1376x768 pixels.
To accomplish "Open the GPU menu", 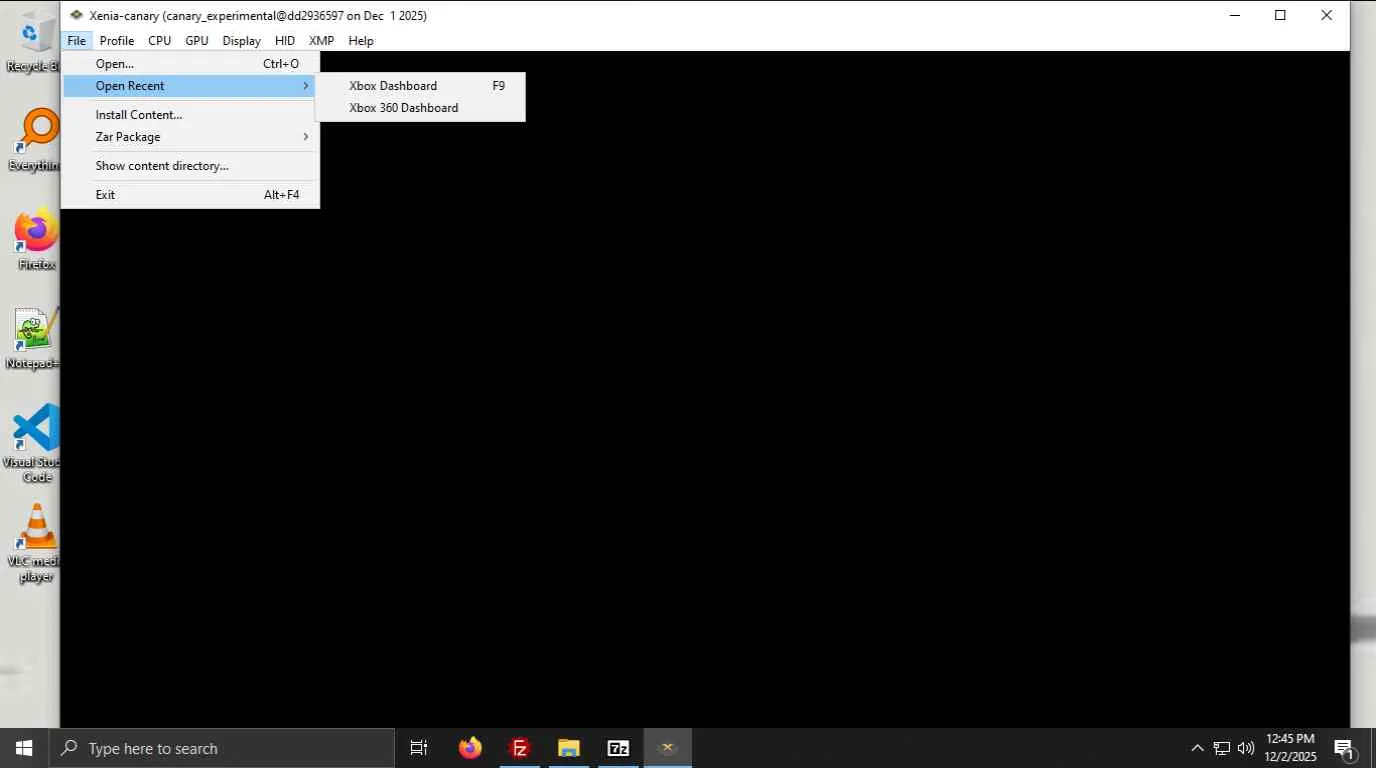I will coord(197,41).
